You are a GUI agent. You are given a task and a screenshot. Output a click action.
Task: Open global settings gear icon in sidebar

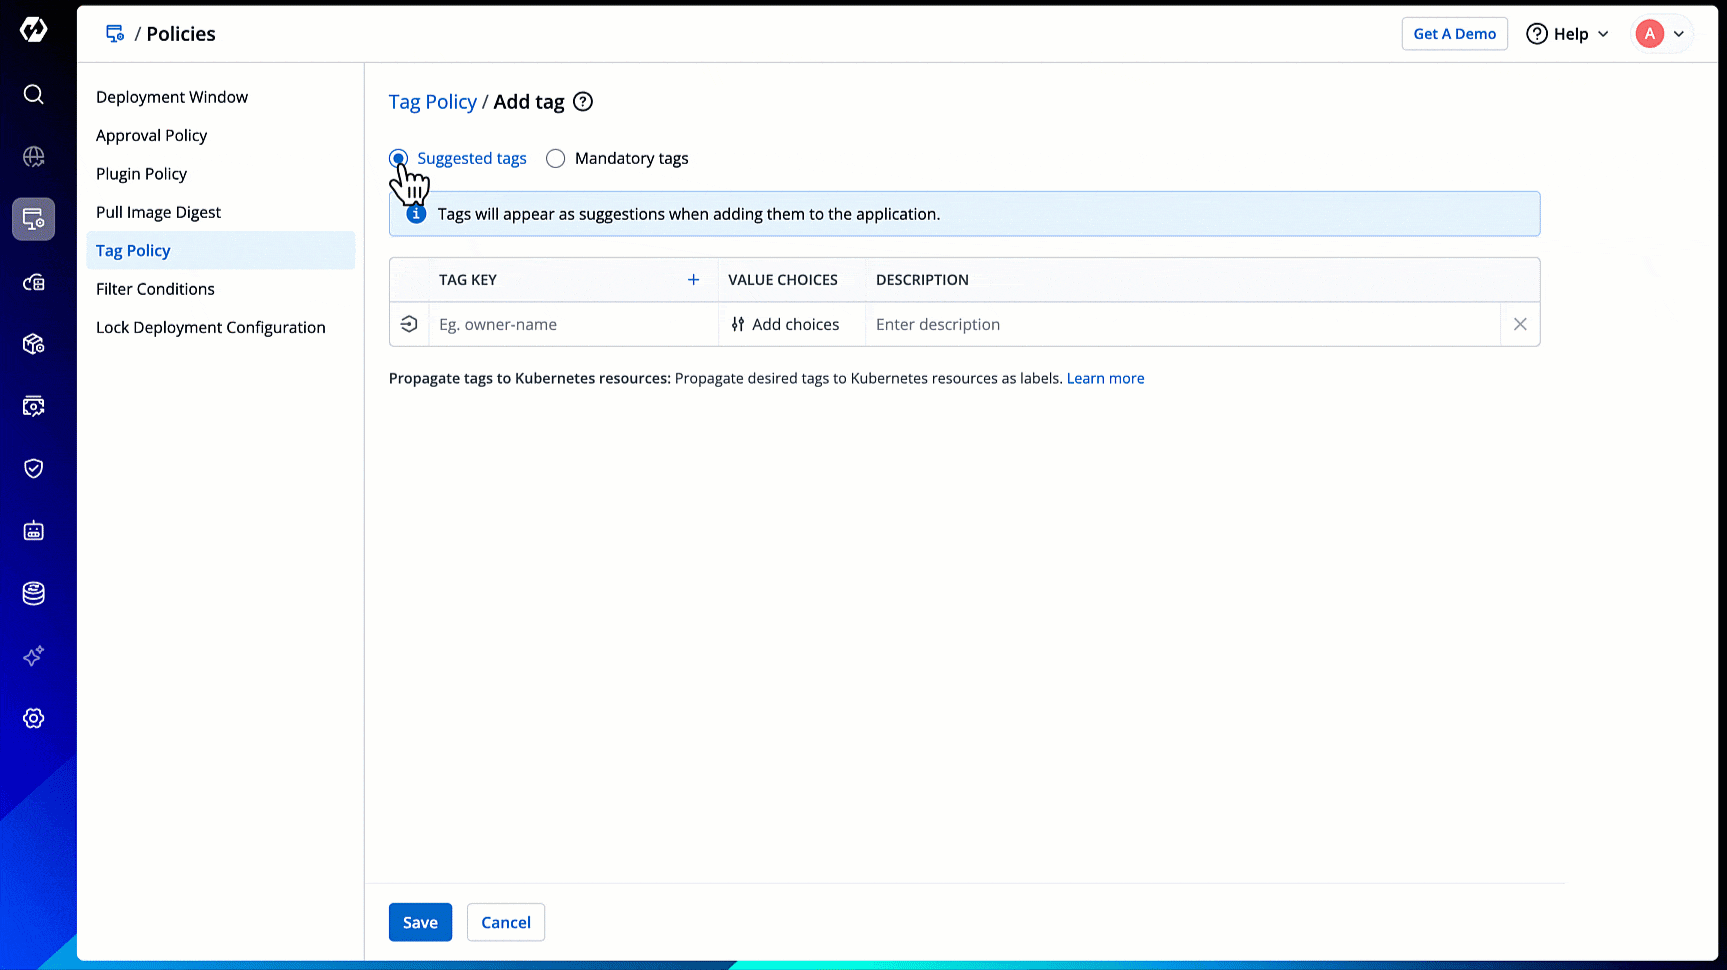coord(33,718)
